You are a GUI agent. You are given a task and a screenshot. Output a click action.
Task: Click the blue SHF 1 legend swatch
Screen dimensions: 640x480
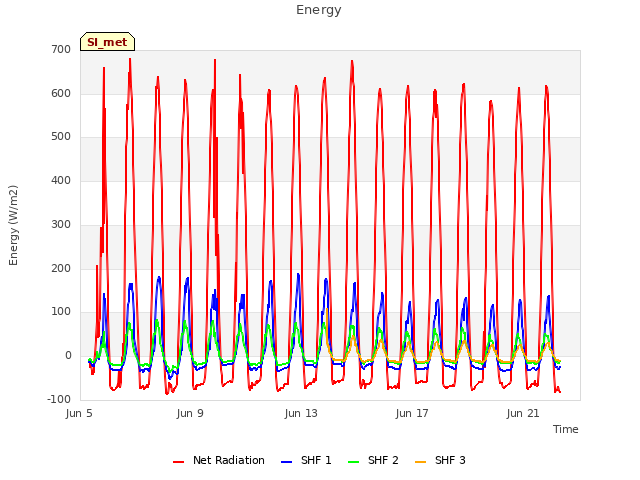[287, 462]
